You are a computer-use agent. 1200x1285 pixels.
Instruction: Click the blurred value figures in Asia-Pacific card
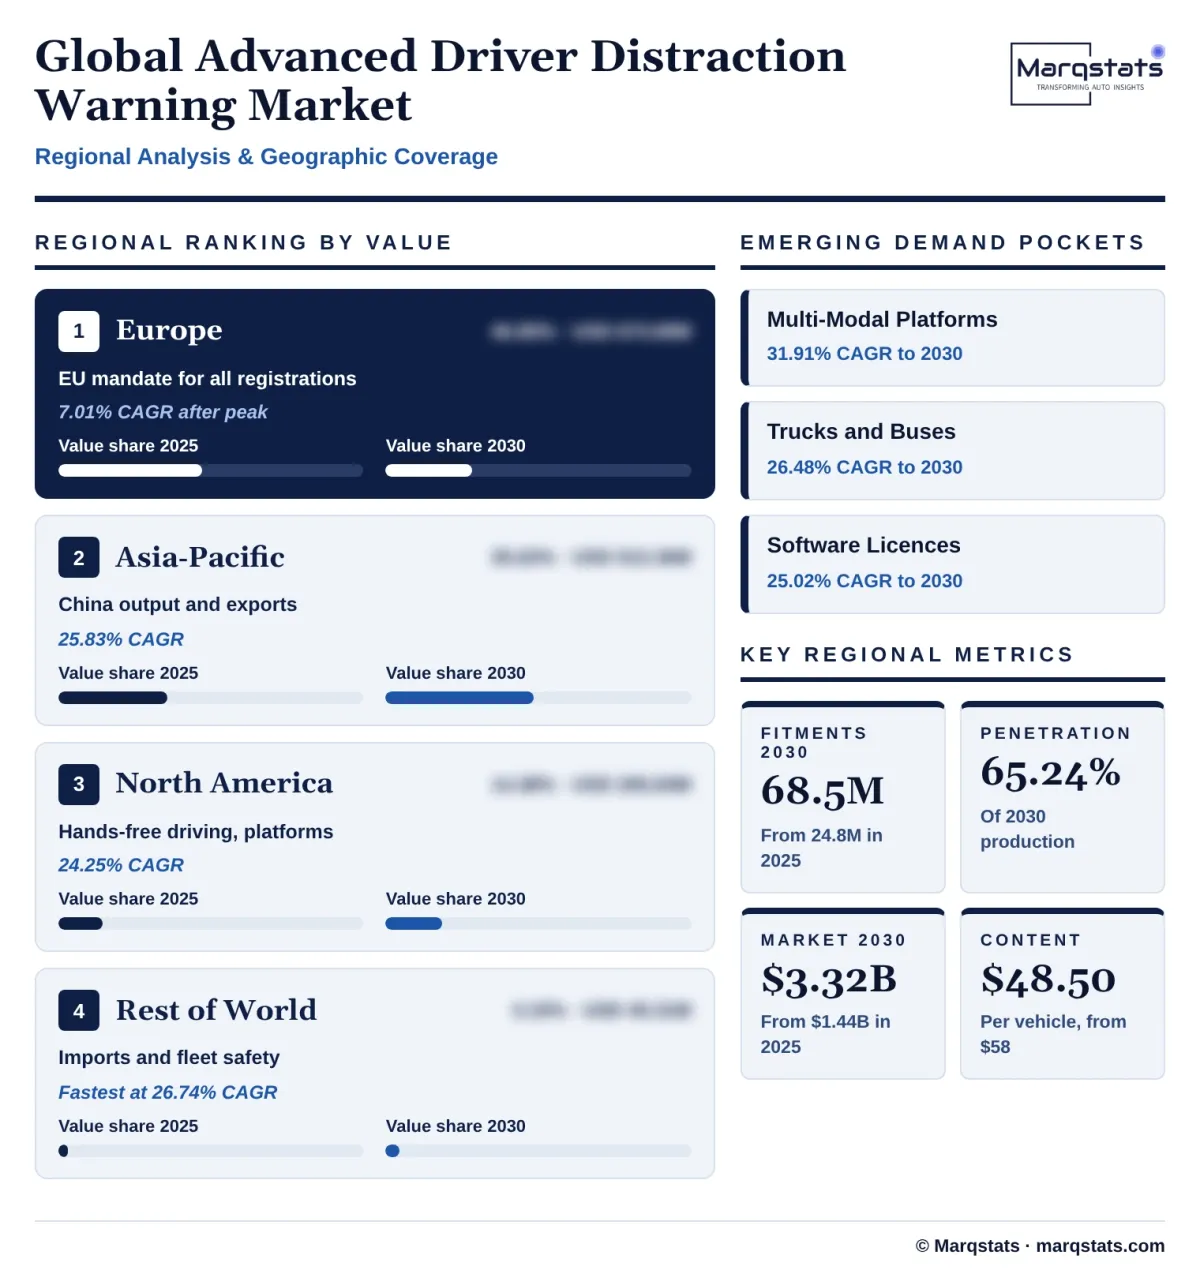[x=592, y=557]
